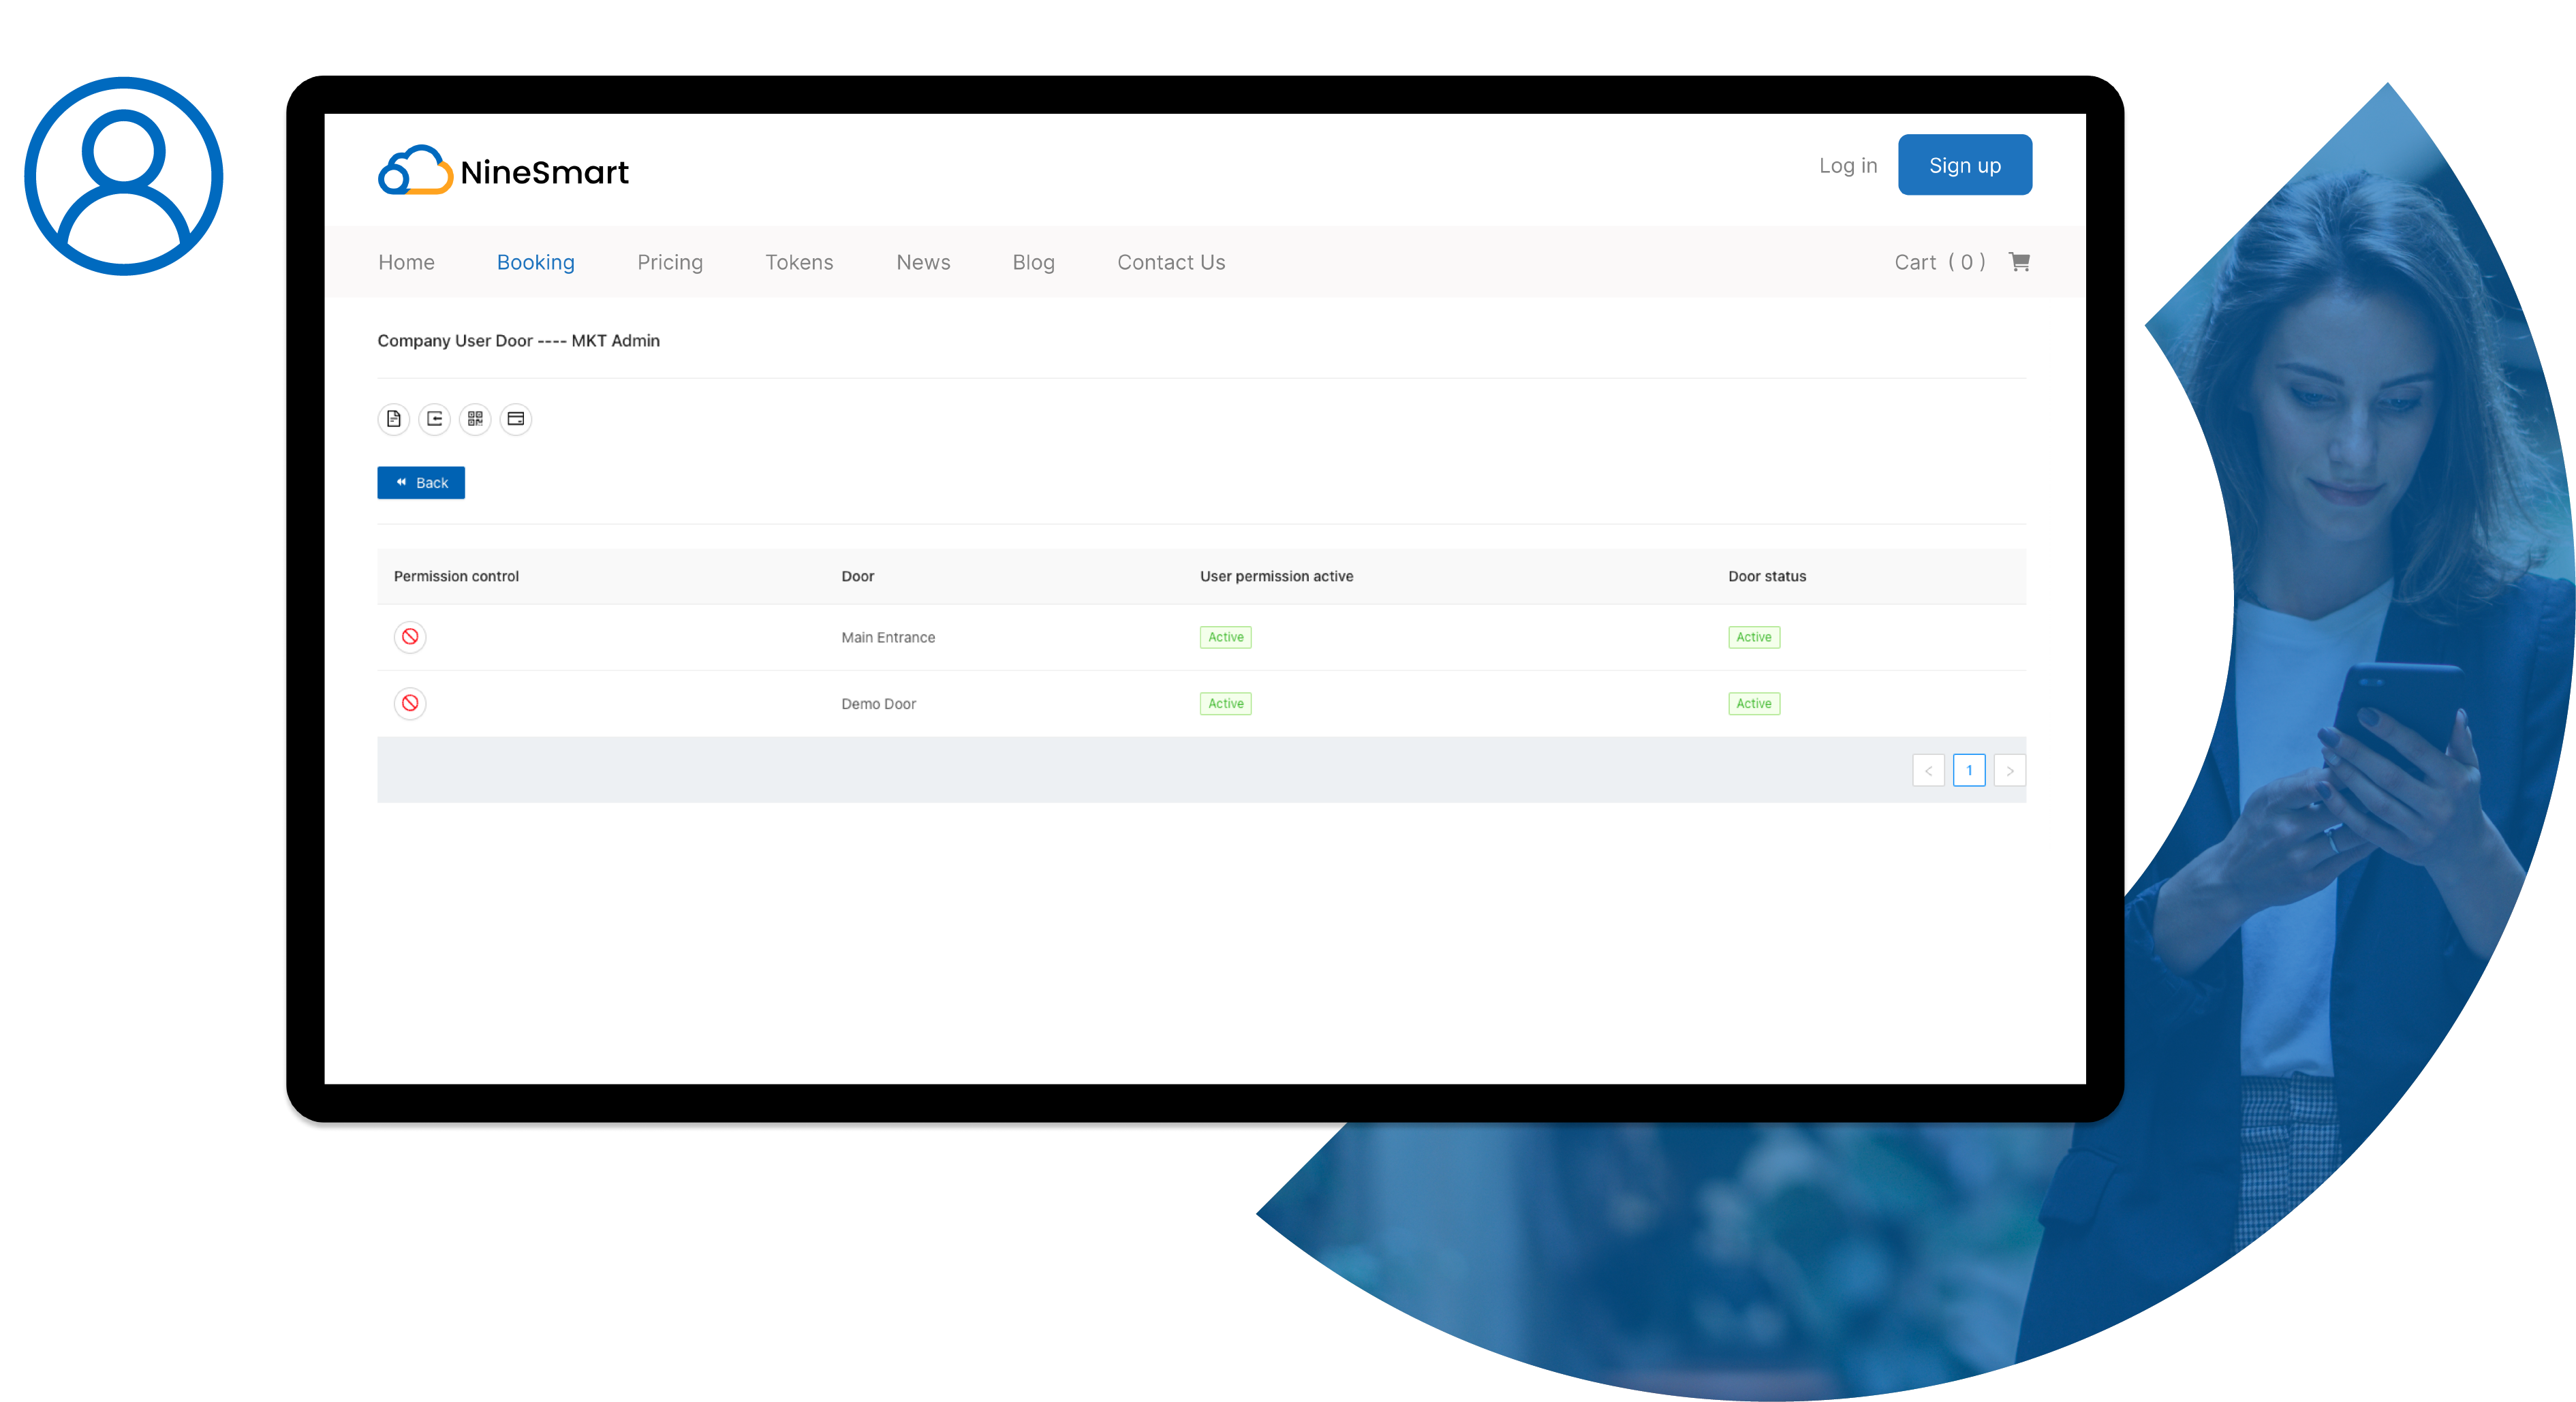
Task: Open the News menu item
Action: coord(923,262)
